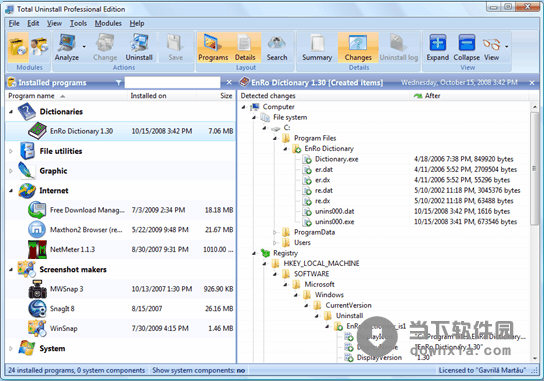
Task: Open the Installed programs module icon
Action: (x=18, y=48)
